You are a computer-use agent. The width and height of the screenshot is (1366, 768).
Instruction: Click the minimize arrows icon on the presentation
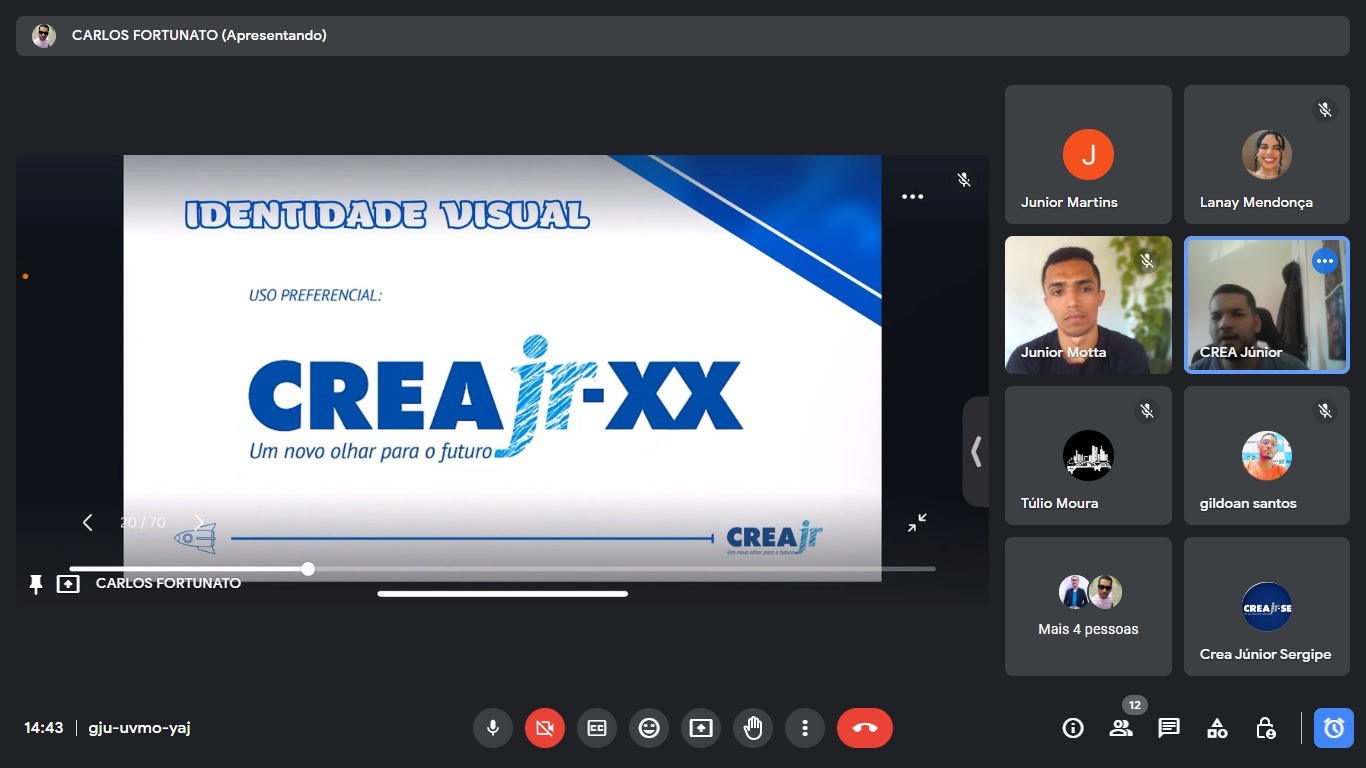click(917, 523)
